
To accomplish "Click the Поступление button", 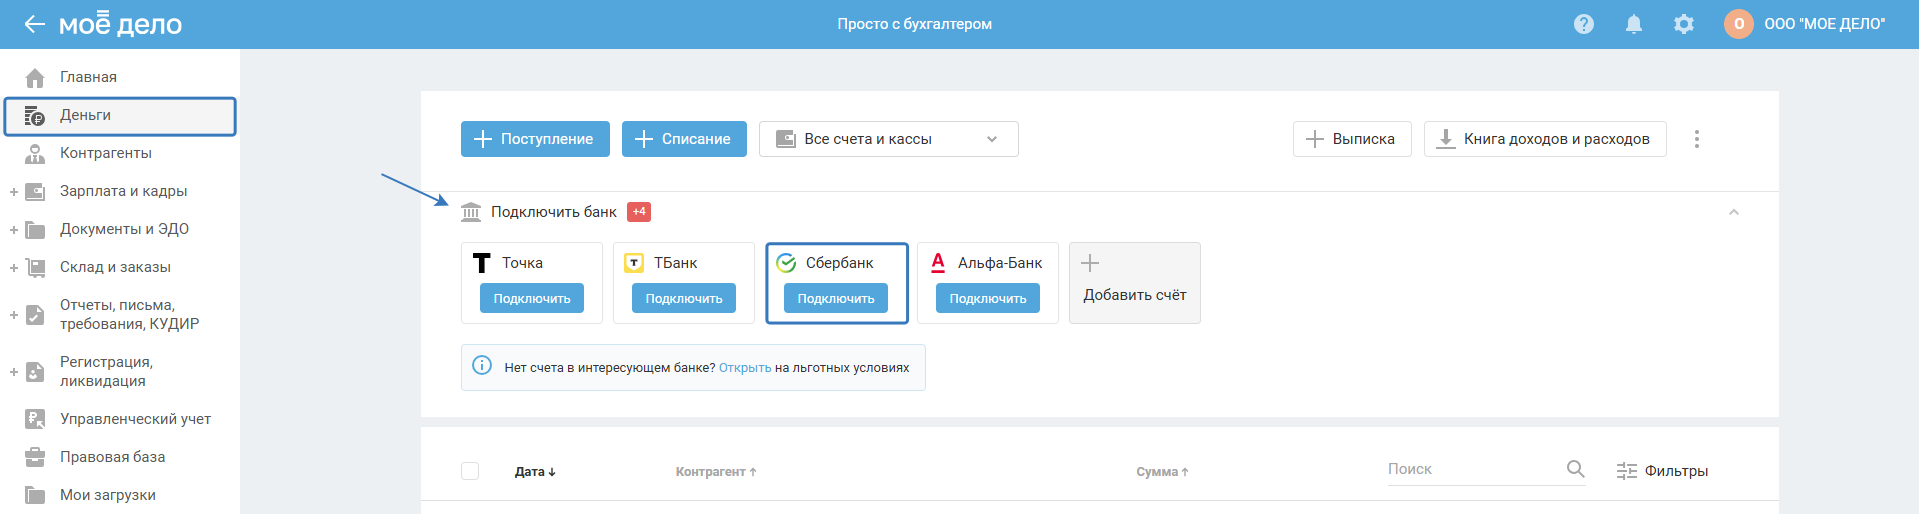I will [534, 139].
